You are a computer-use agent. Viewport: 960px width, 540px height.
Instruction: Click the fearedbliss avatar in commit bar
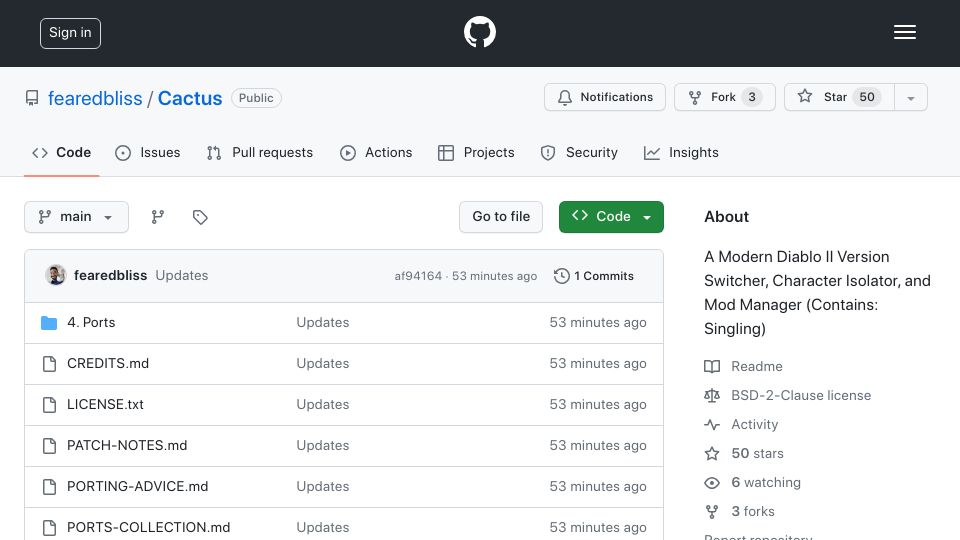(x=56, y=276)
